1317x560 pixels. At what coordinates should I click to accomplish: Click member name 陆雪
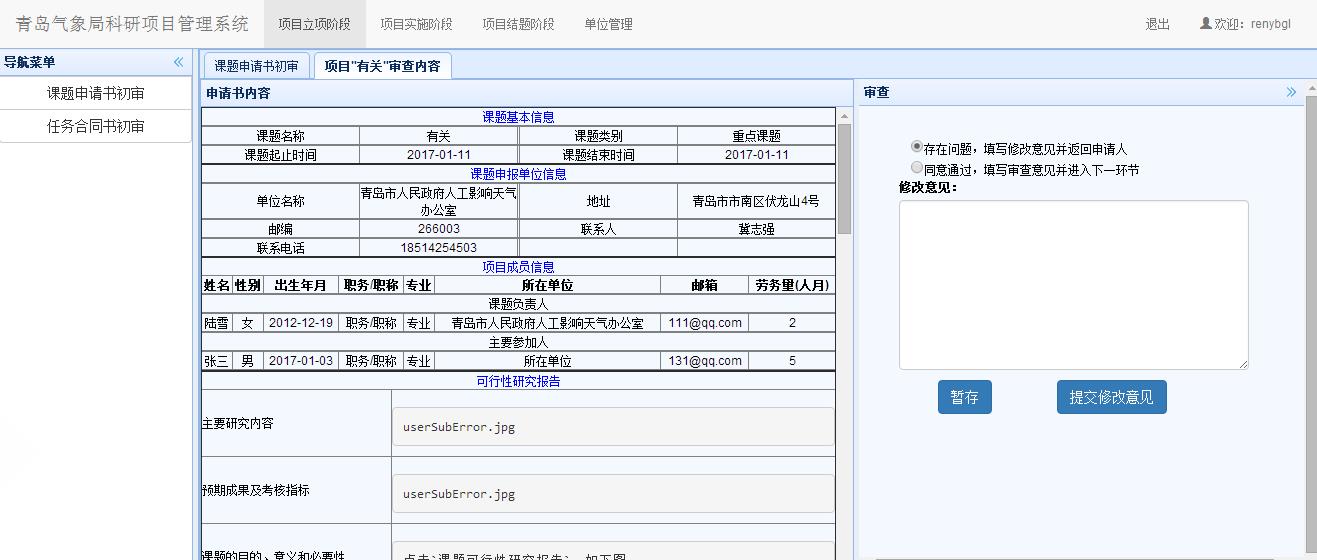click(x=216, y=323)
